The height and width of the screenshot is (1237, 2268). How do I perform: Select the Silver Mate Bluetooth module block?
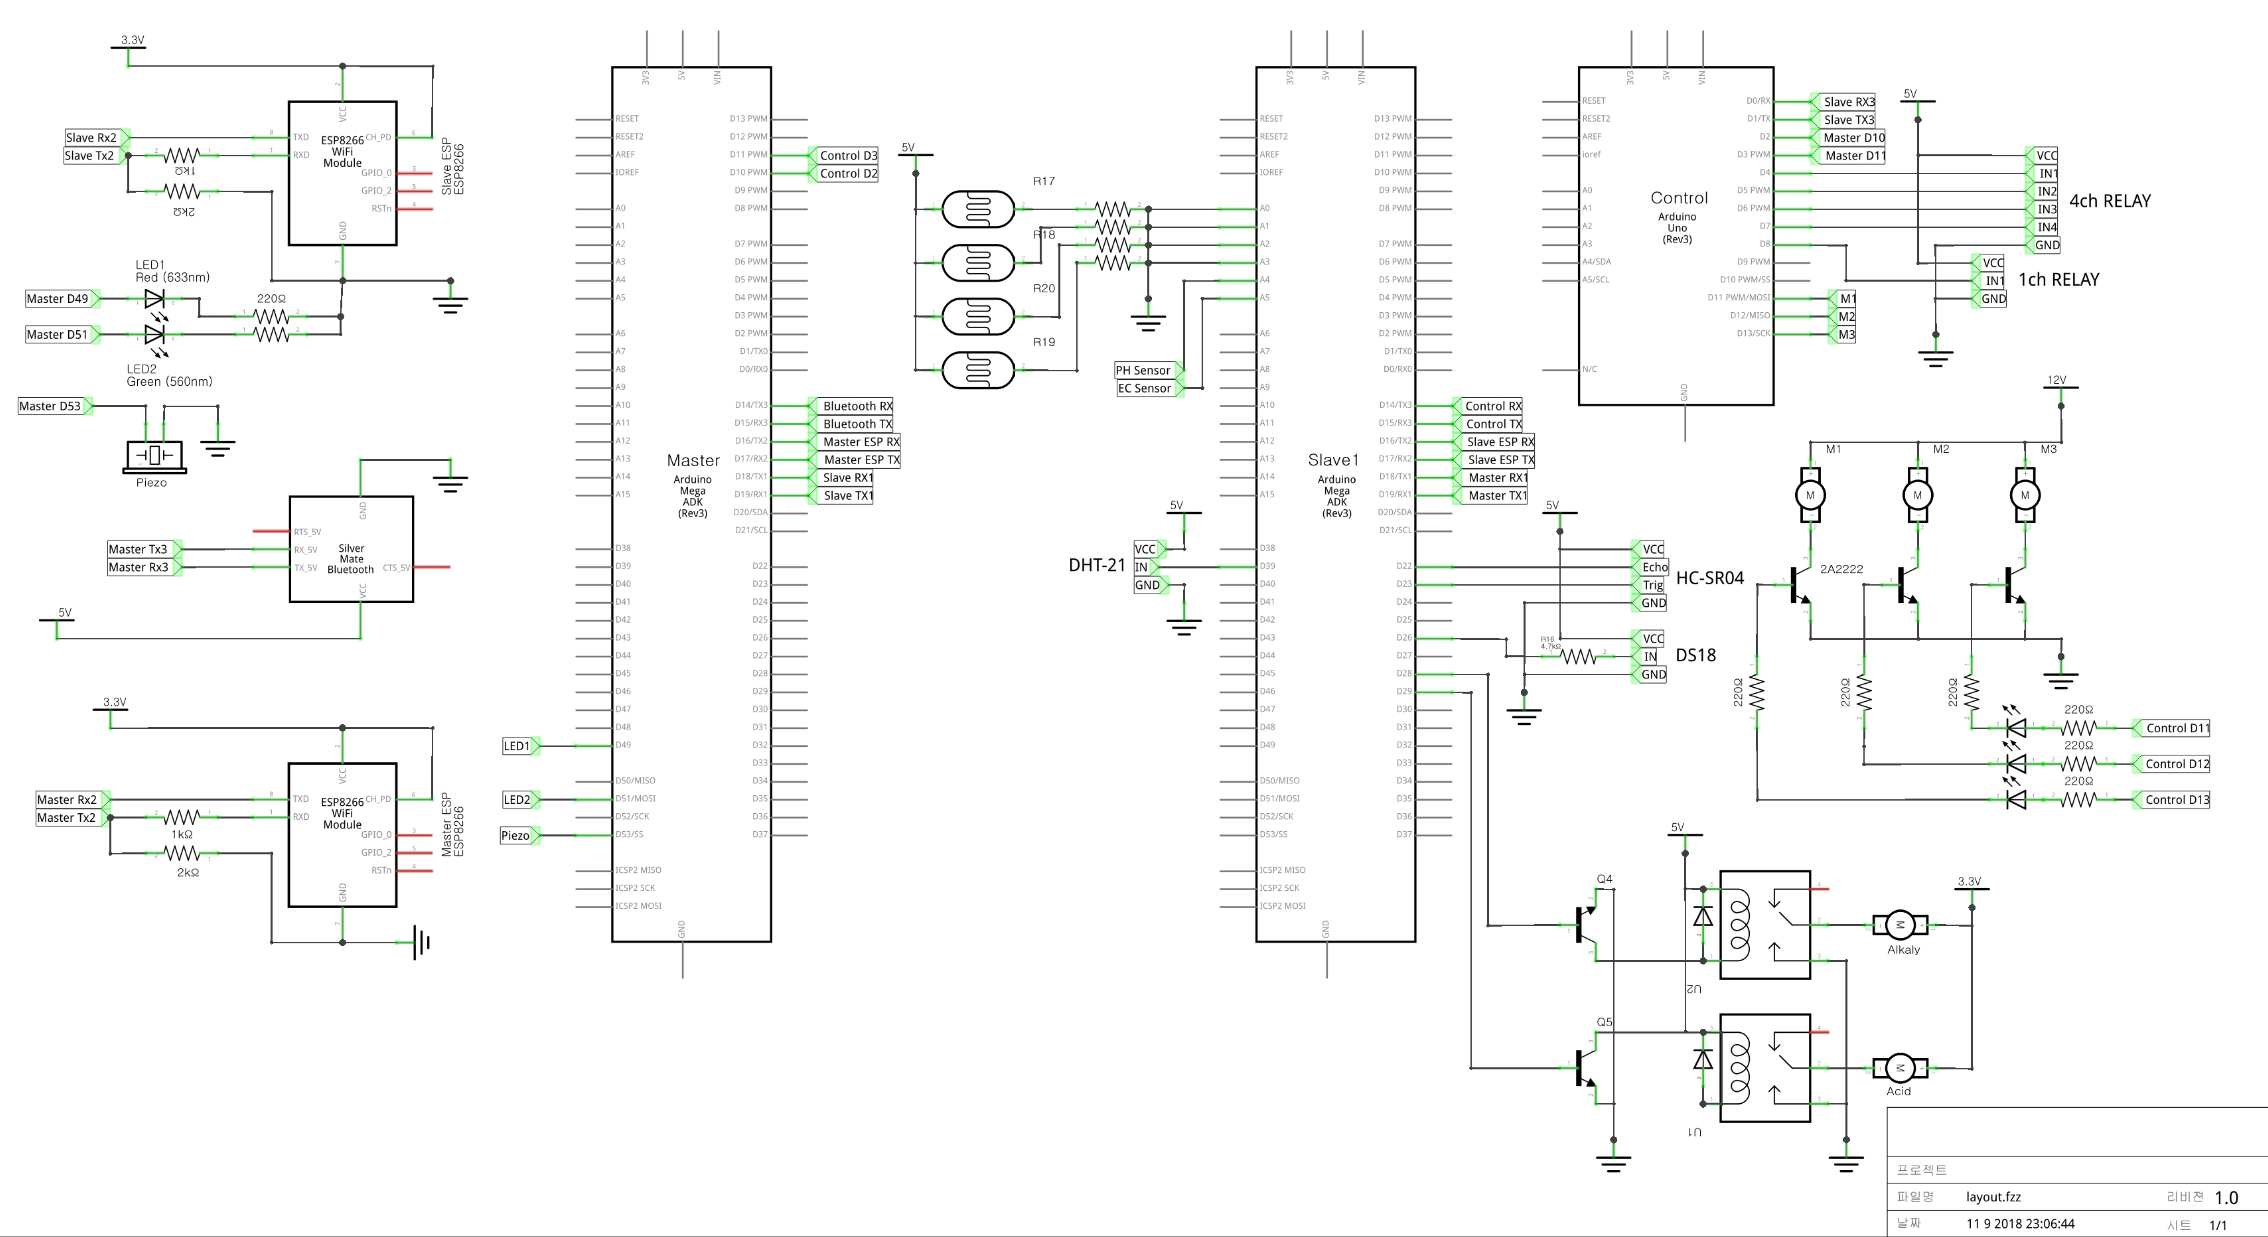tap(351, 549)
